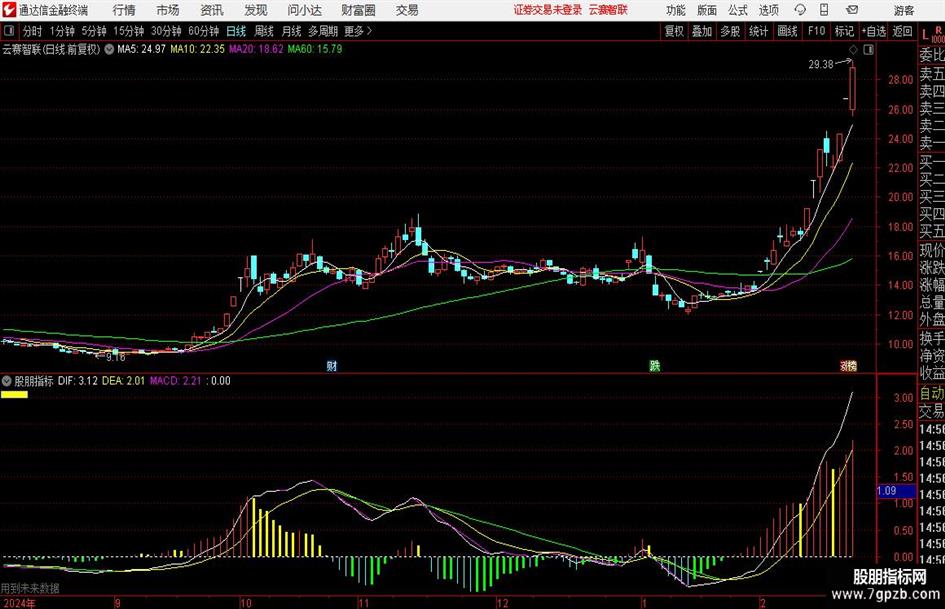Click the 证券交易未登录 login link
This screenshot has height=609, width=945.
coord(548,10)
